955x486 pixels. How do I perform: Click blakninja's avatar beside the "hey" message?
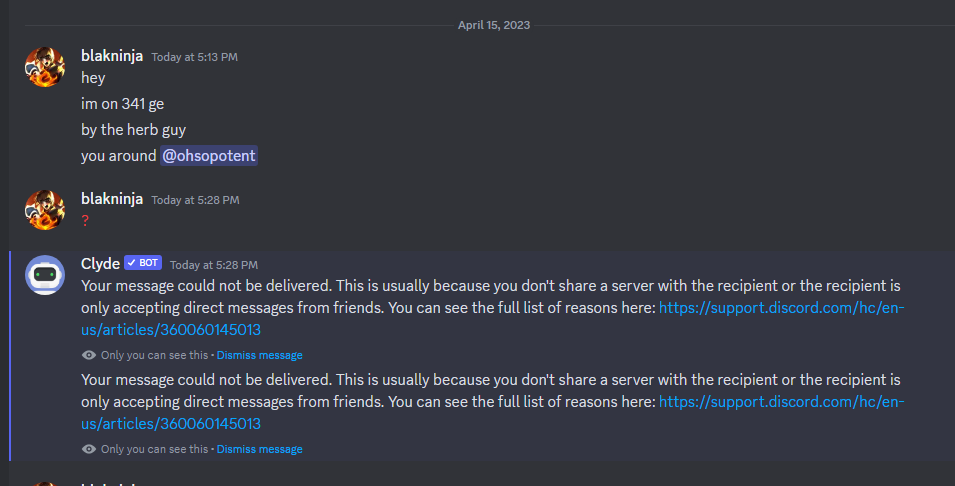coord(45,66)
